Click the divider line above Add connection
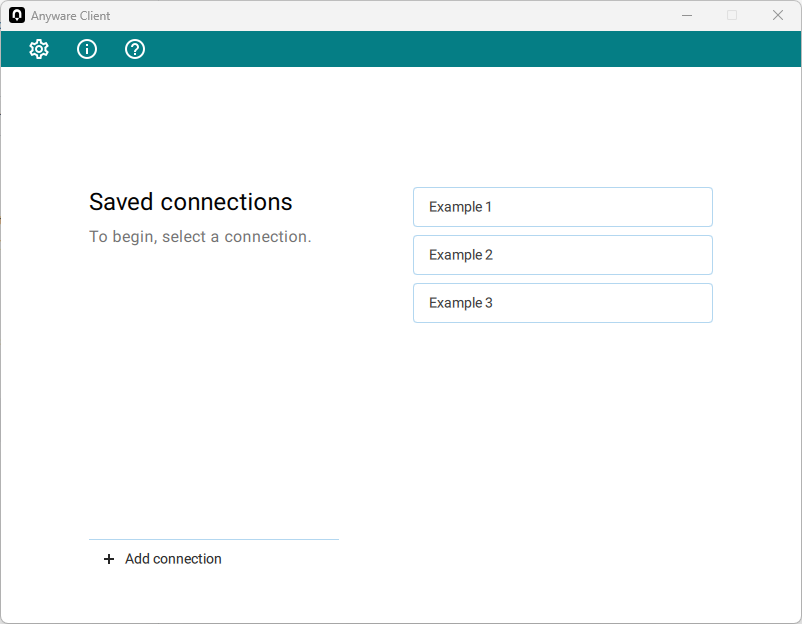The image size is (802, 624). click(x=214, y=539)
